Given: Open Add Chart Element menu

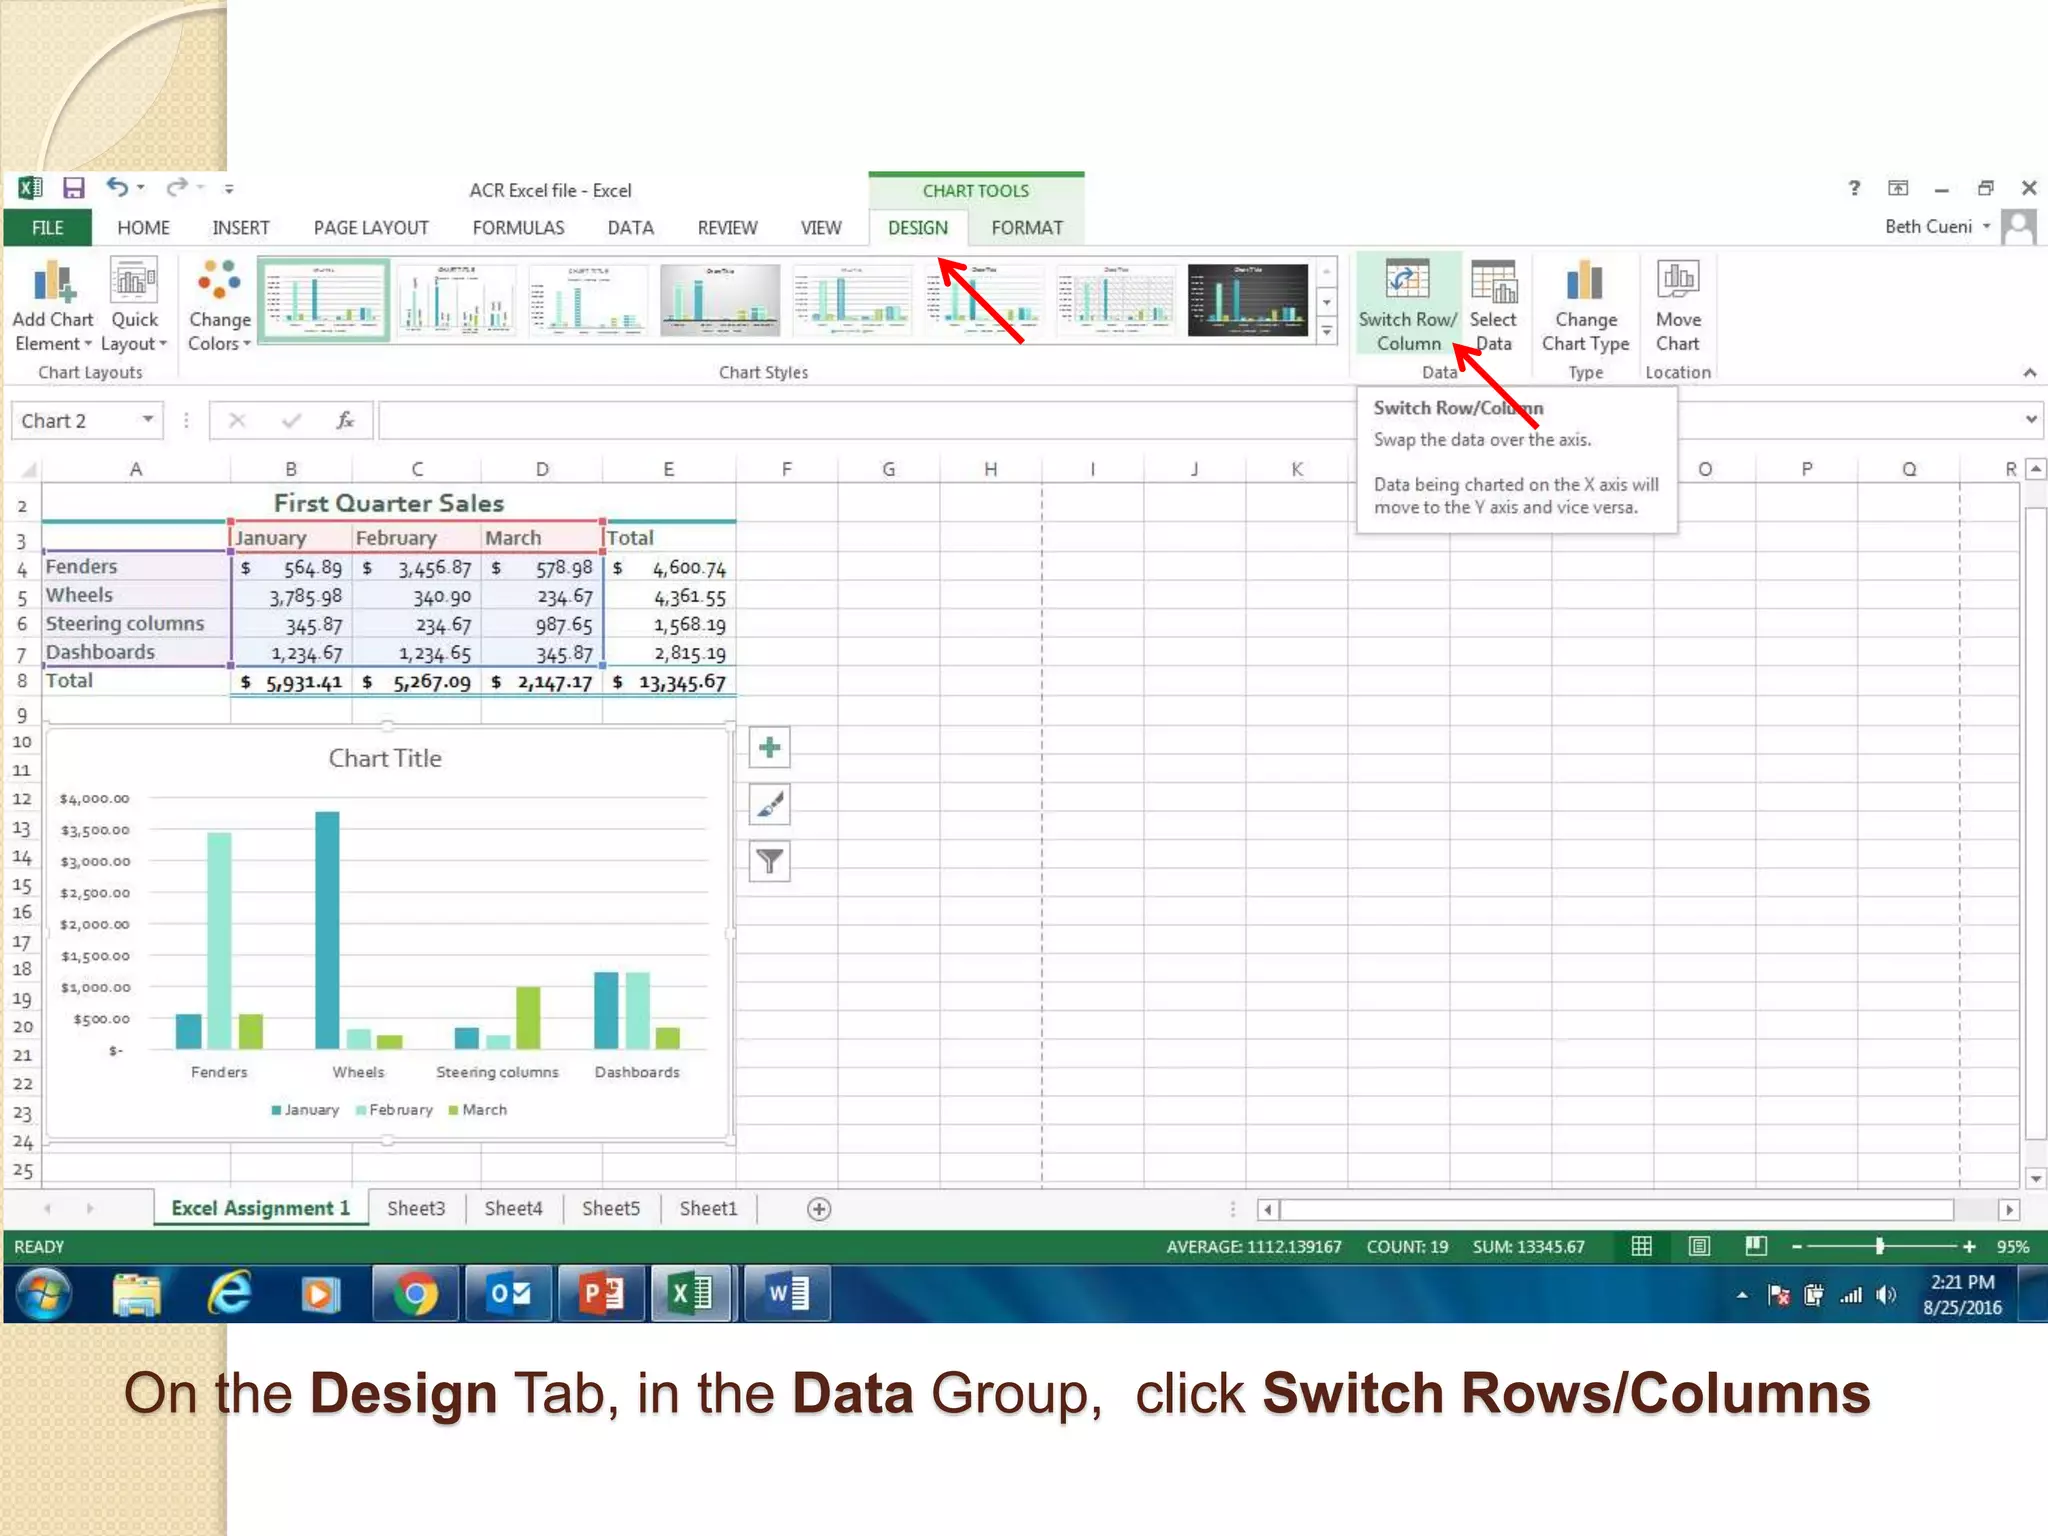Looking at the screenshot, I should coord(53,306).
